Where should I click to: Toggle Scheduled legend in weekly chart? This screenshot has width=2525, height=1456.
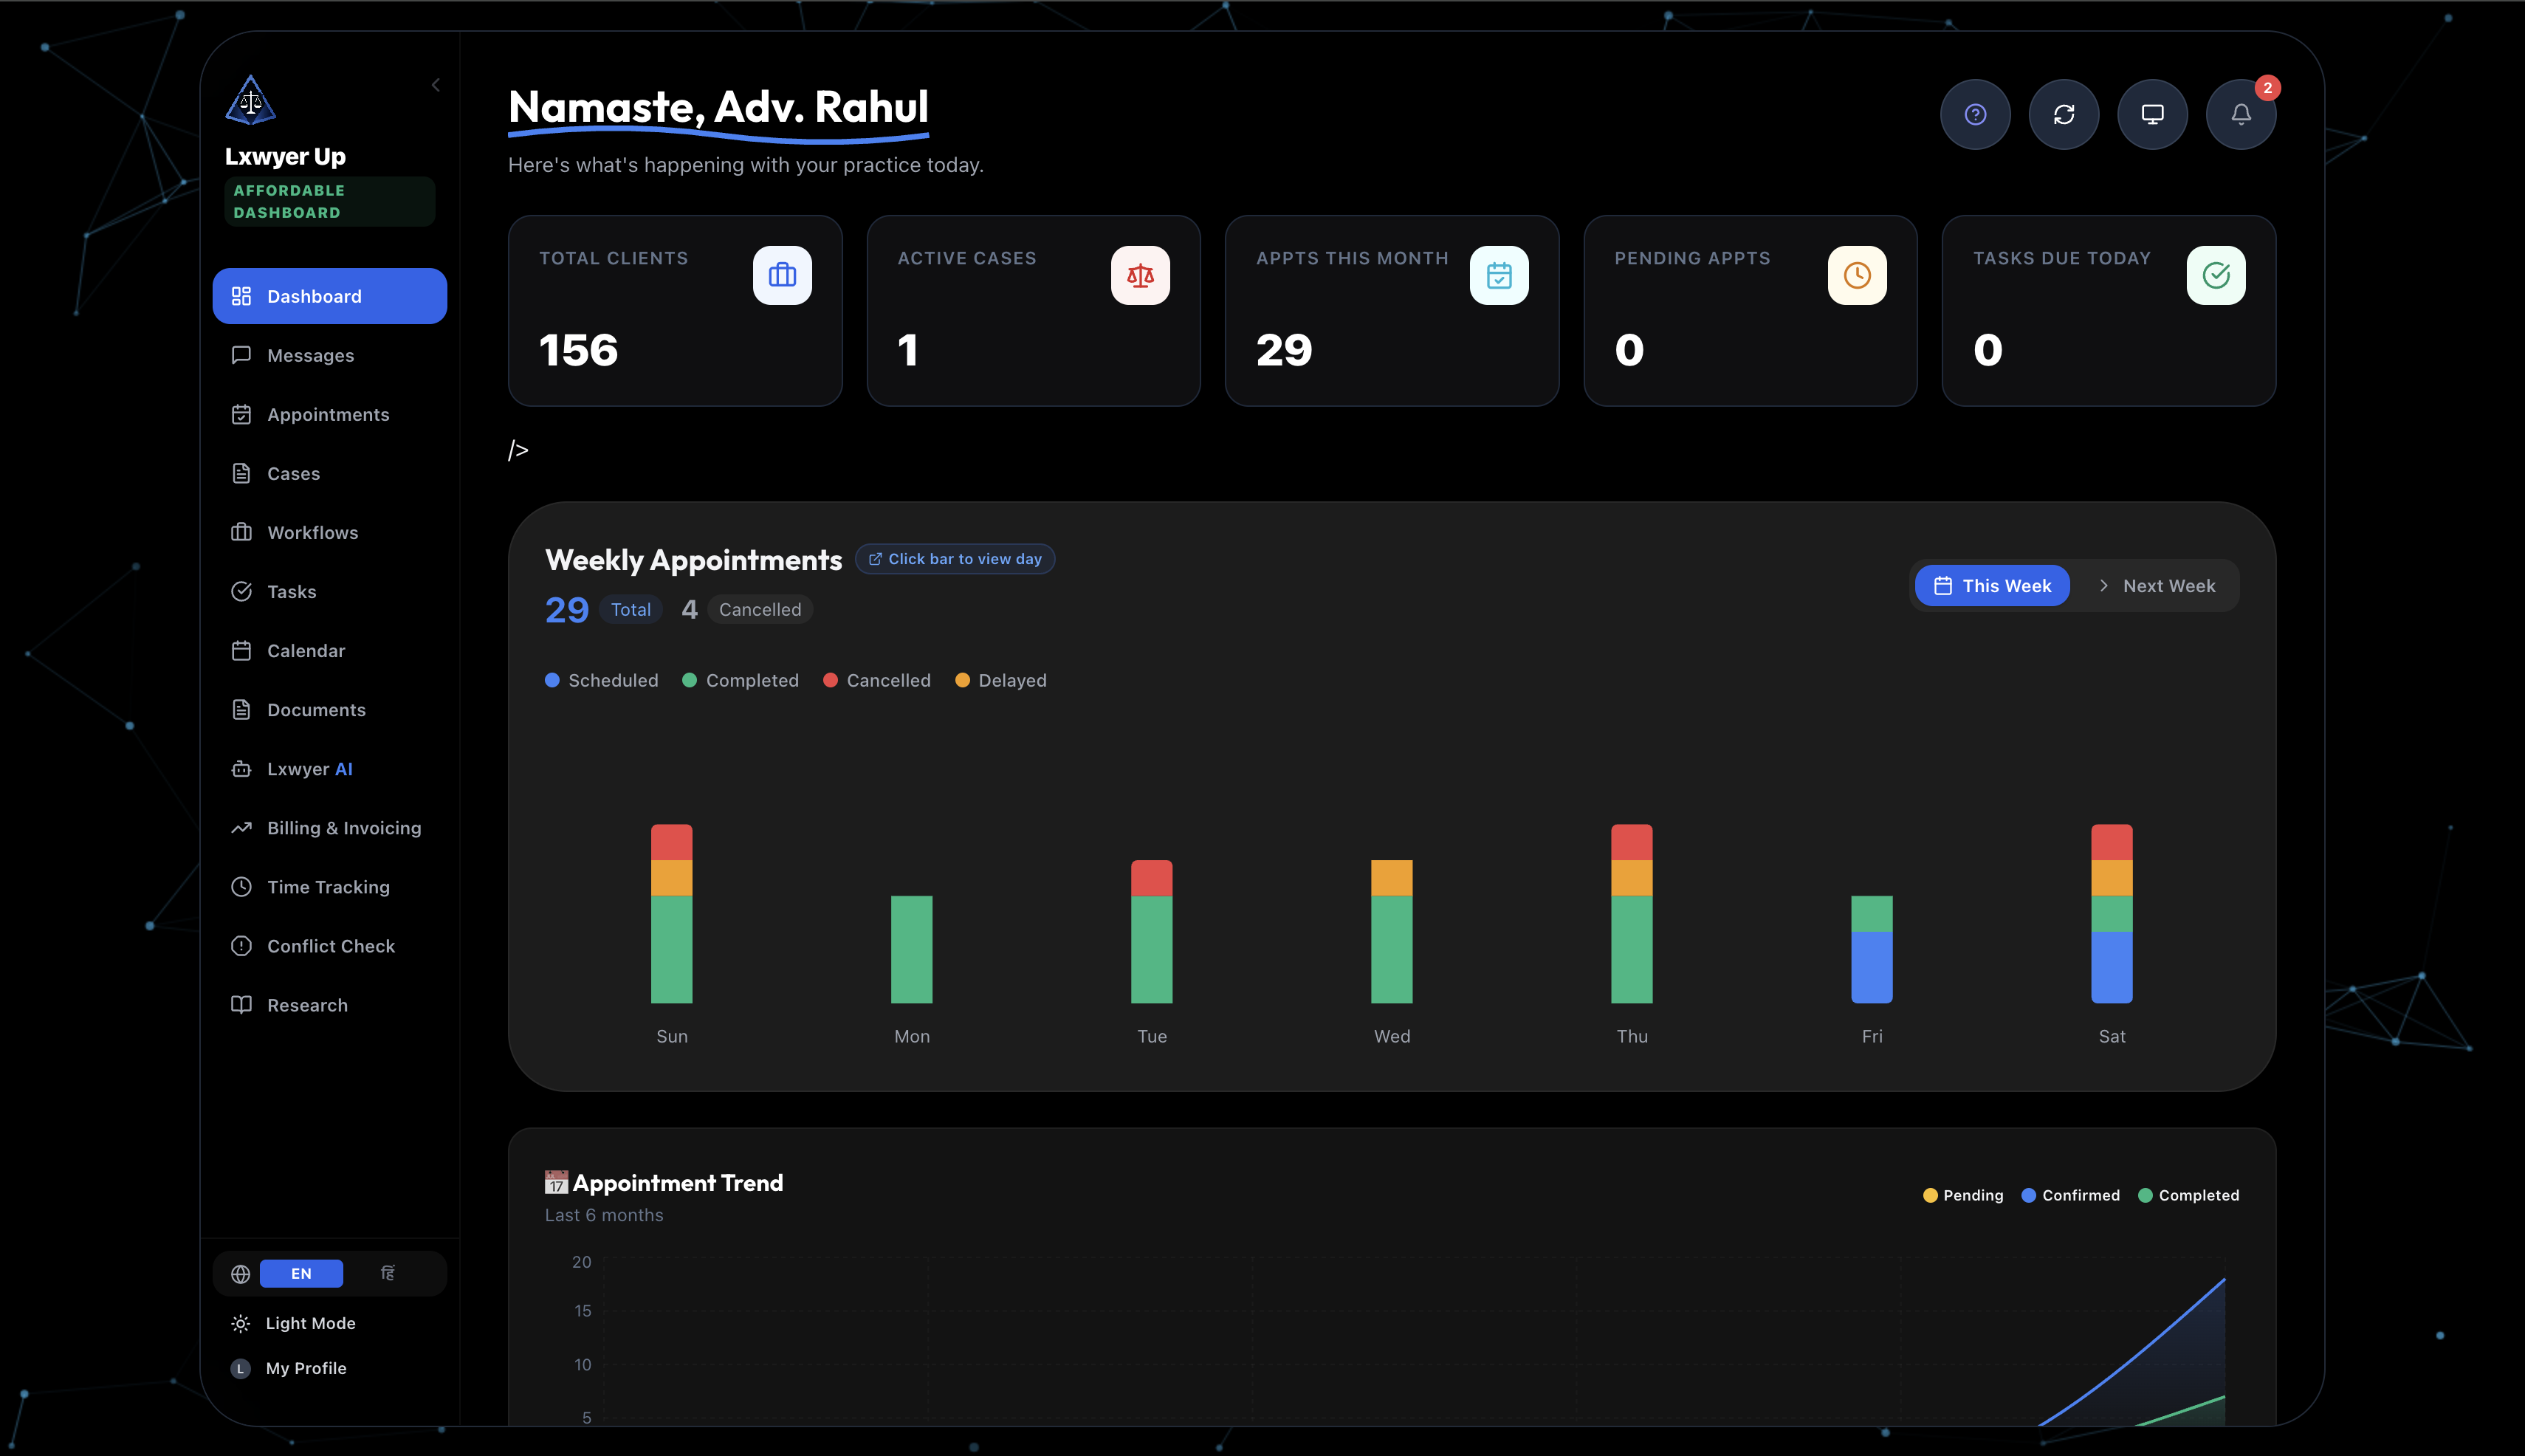click(602, 680)
